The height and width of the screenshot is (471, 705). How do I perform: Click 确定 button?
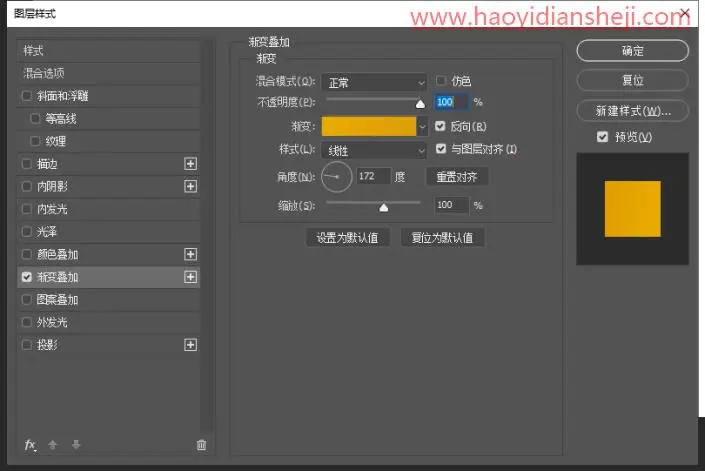pos(633,51)
